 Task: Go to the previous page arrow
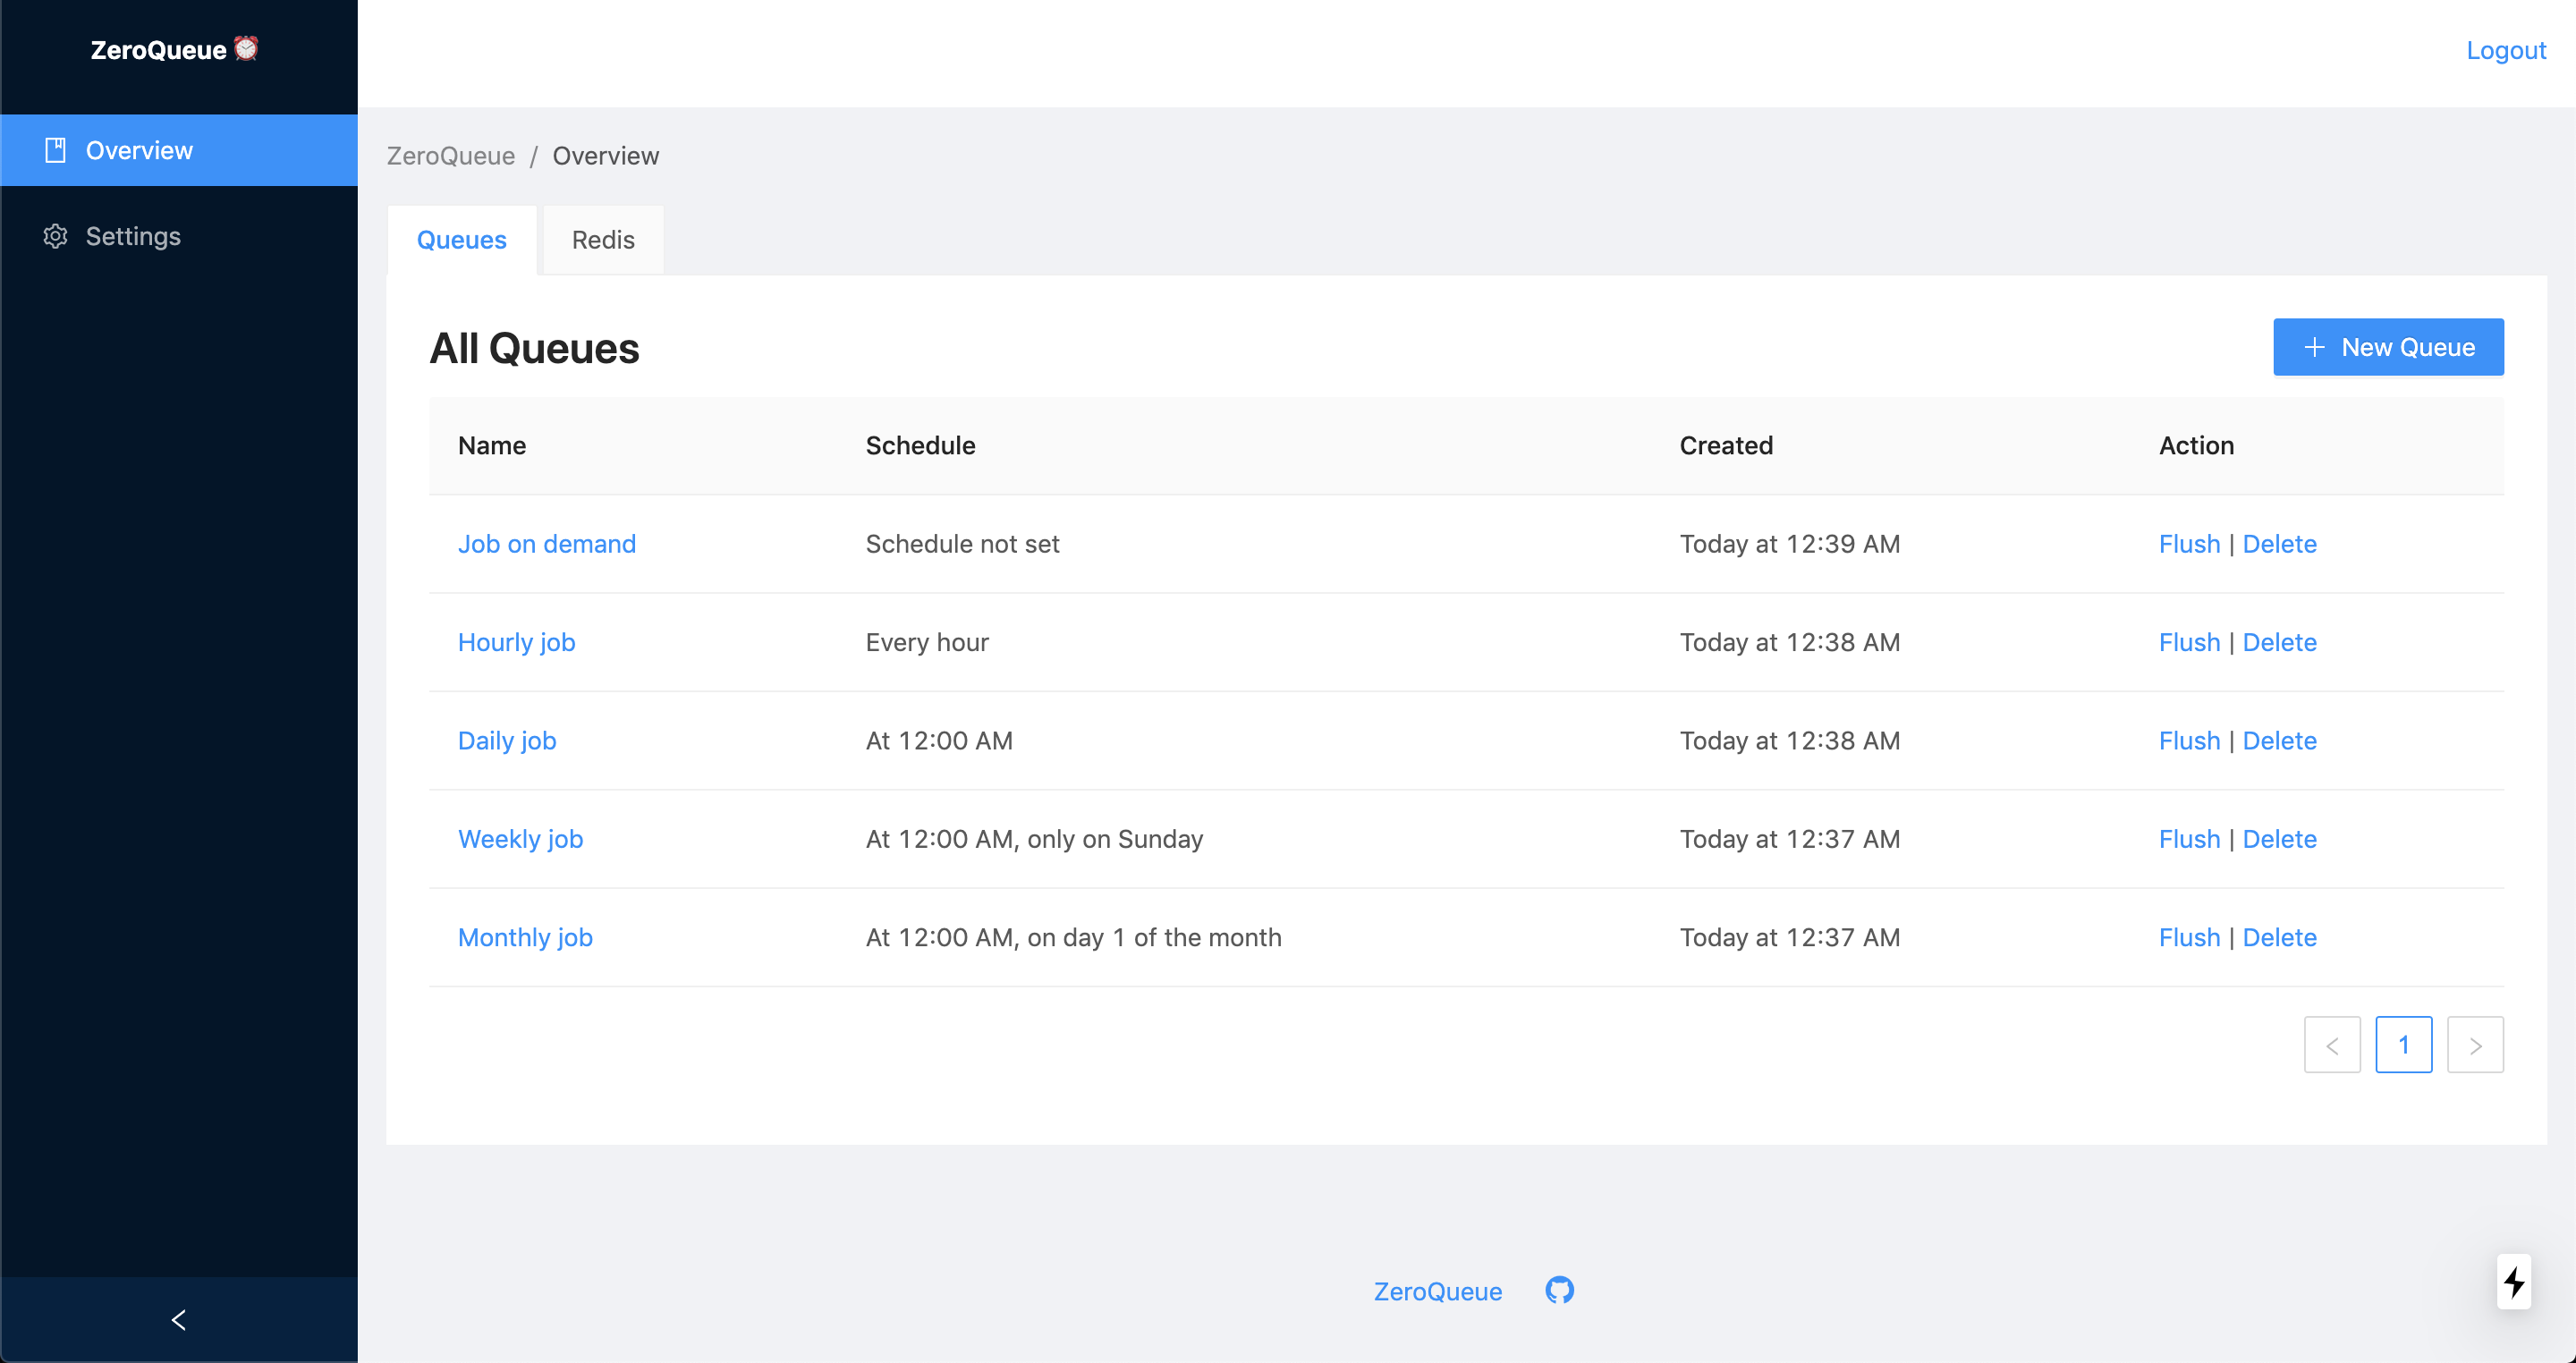coord(2331,1045)
